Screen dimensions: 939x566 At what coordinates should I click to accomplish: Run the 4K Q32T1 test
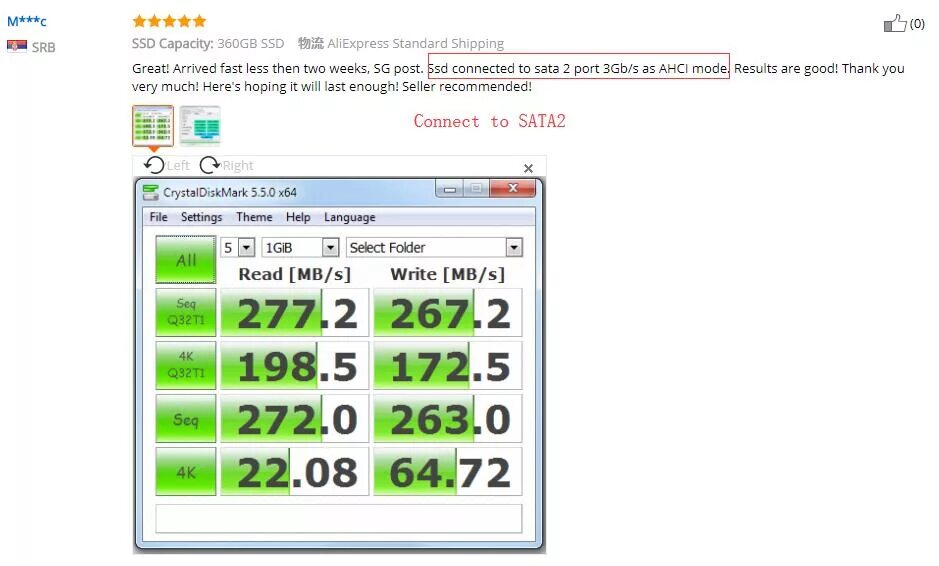pyautogui.click(x=186, y=365)
